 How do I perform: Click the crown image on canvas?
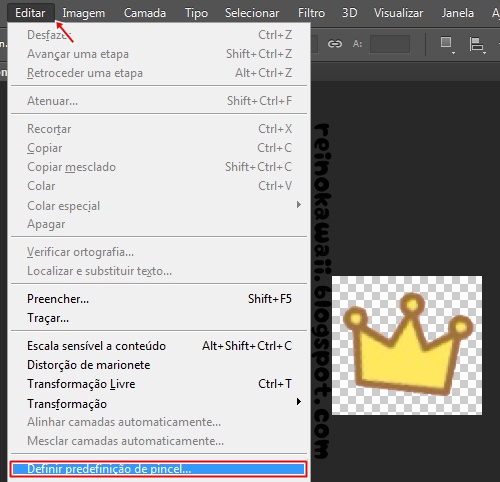[407, 345]
